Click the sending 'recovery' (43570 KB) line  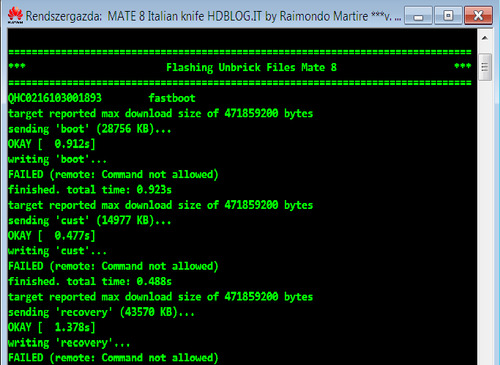(101, 312)
